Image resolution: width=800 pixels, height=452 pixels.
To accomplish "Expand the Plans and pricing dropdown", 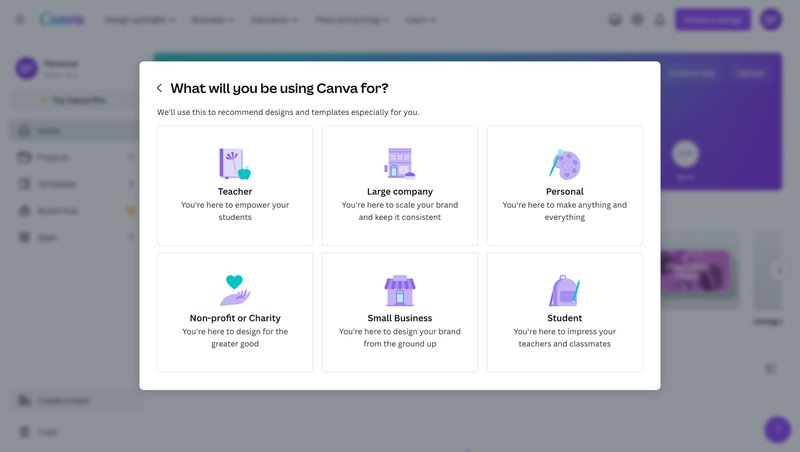I will [352, 19].
